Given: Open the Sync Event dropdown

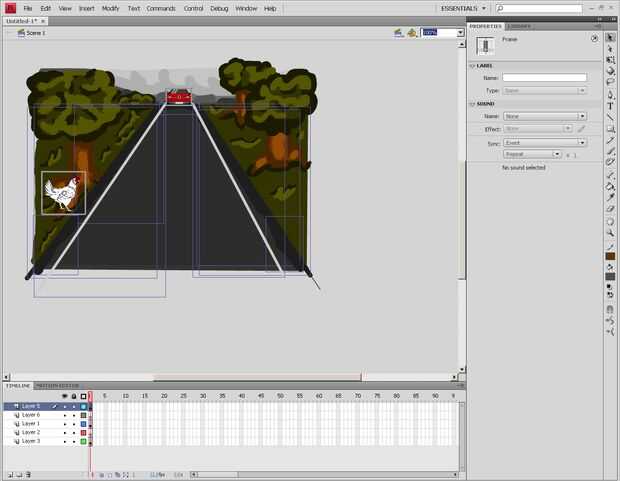Looking at the screenshot, I should pos(544,142).
